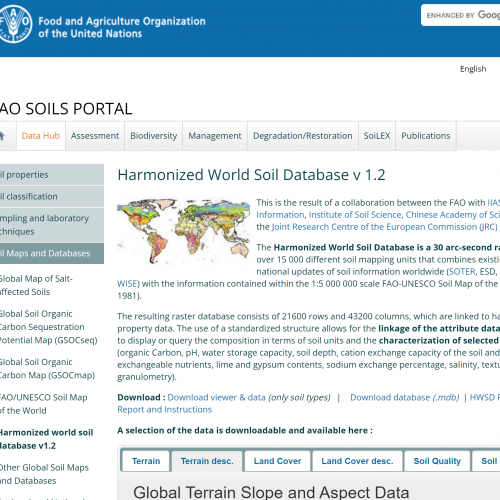This screenshot has width=500, height=500.
Task: Open the Management tab
Action: click(x=215, y=136)
